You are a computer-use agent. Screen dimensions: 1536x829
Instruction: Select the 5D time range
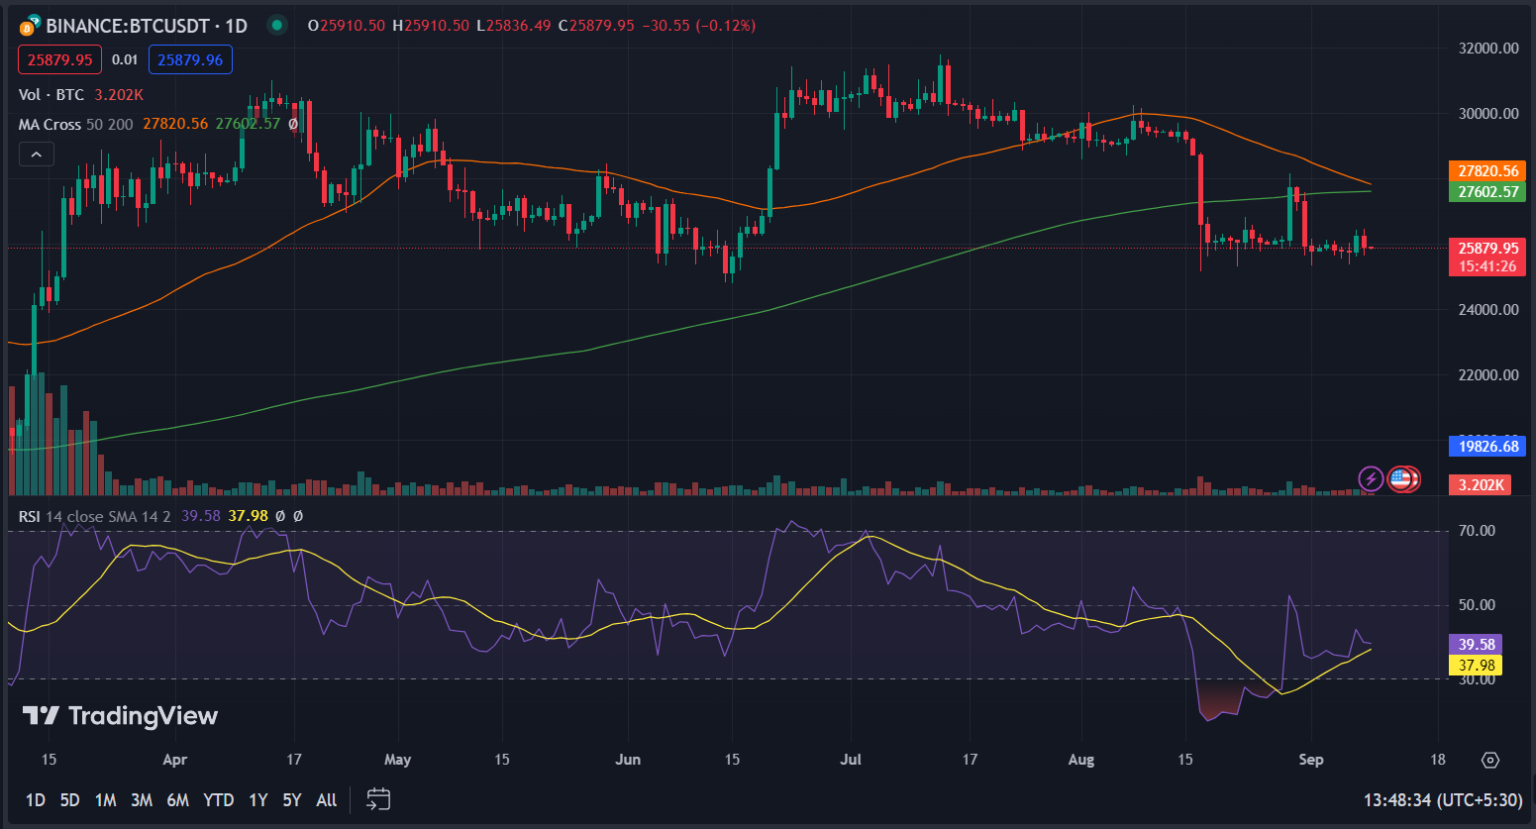coord(70,800)
